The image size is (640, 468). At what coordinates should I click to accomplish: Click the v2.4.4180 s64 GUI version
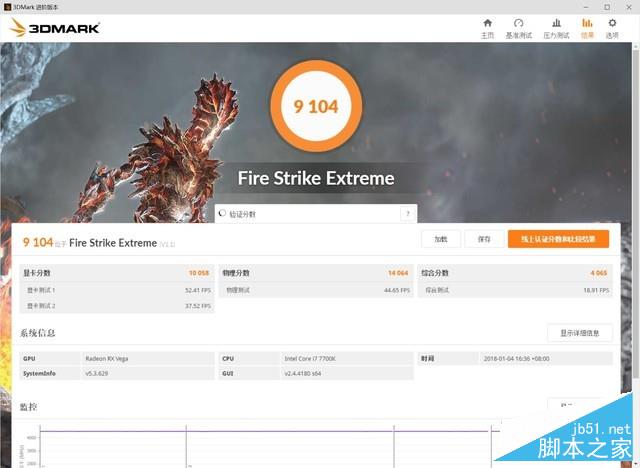(x=303, y=373)
